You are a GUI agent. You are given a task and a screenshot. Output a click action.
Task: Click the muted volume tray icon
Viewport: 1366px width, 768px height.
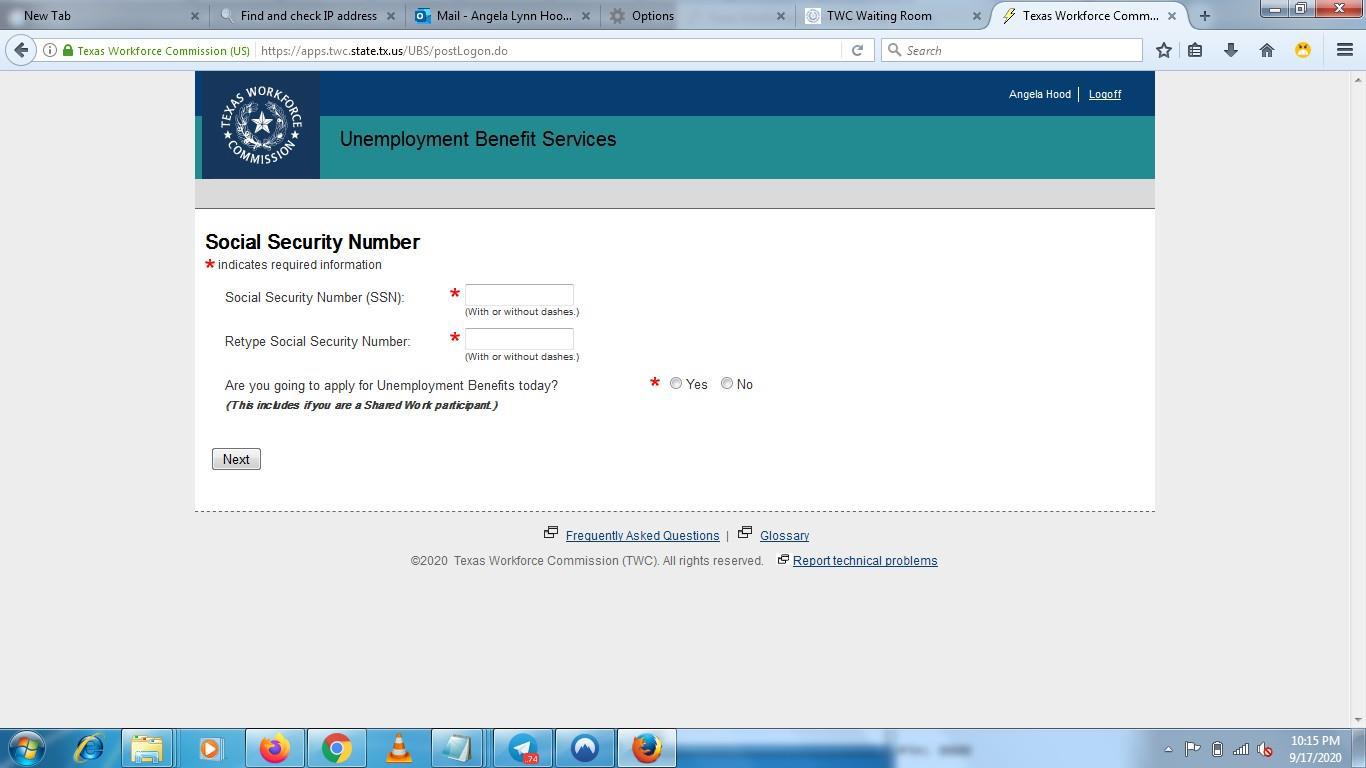coord(1265,749)
